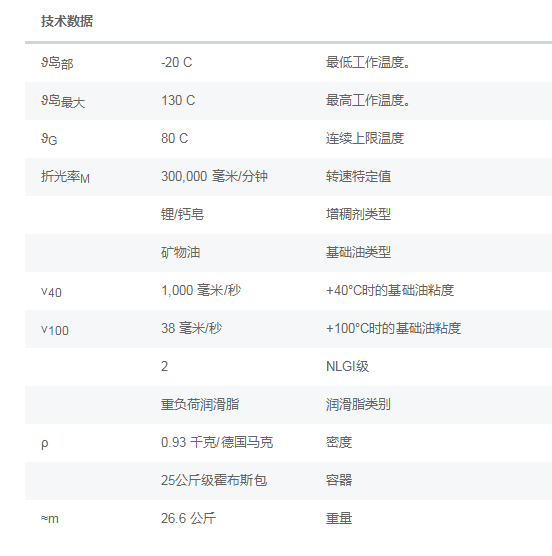Select the NLGI级 label
552x556 pixels.
[x=347, y=366]
